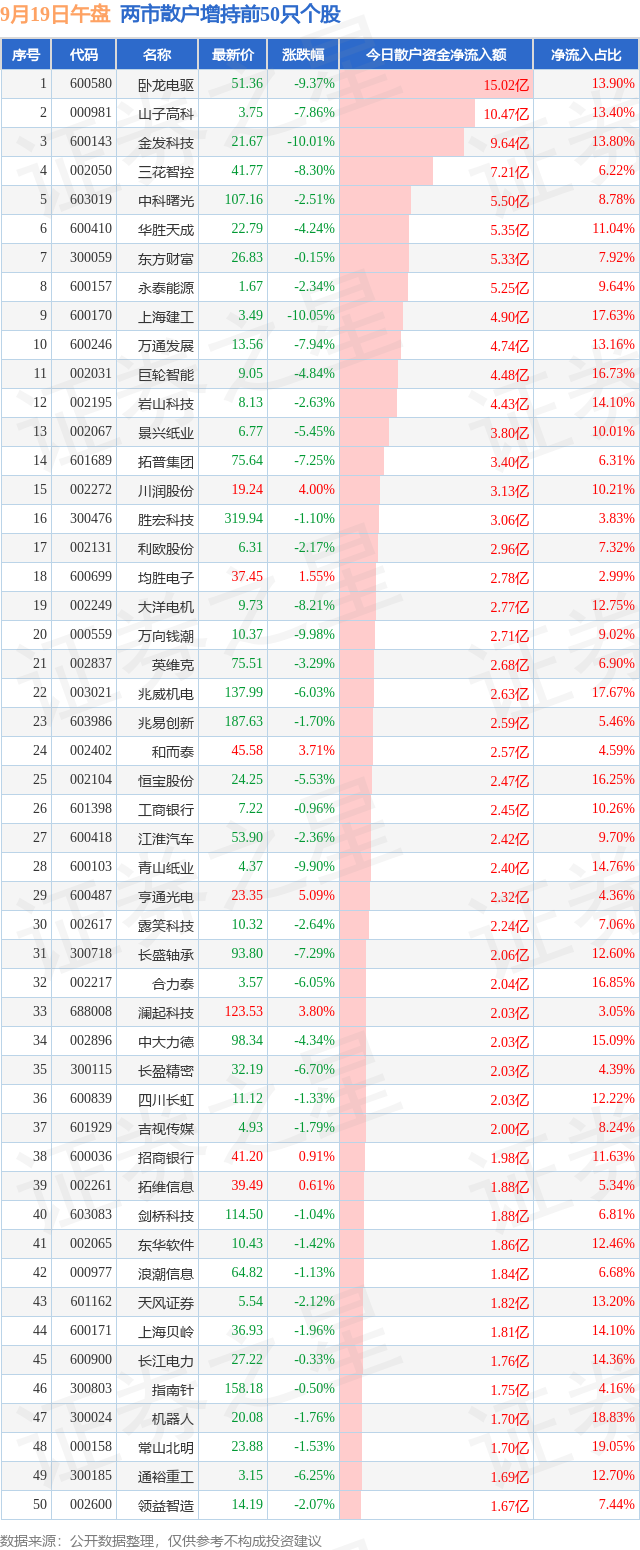Select stock name 兆易创新

(166, 723)
